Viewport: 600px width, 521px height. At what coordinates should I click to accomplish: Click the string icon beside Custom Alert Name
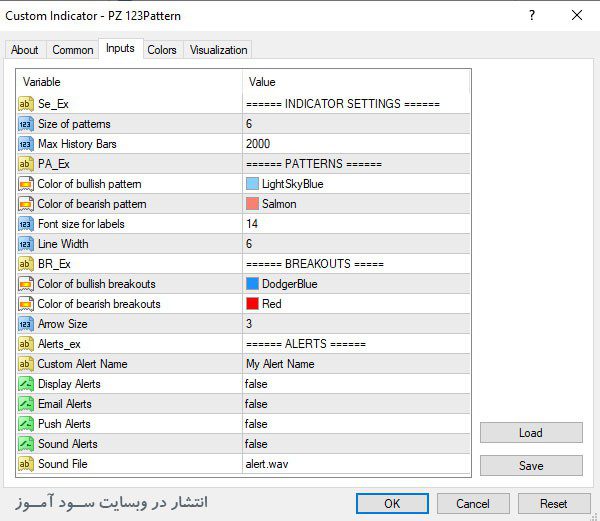pyautogui.click(x=25, y=364)
